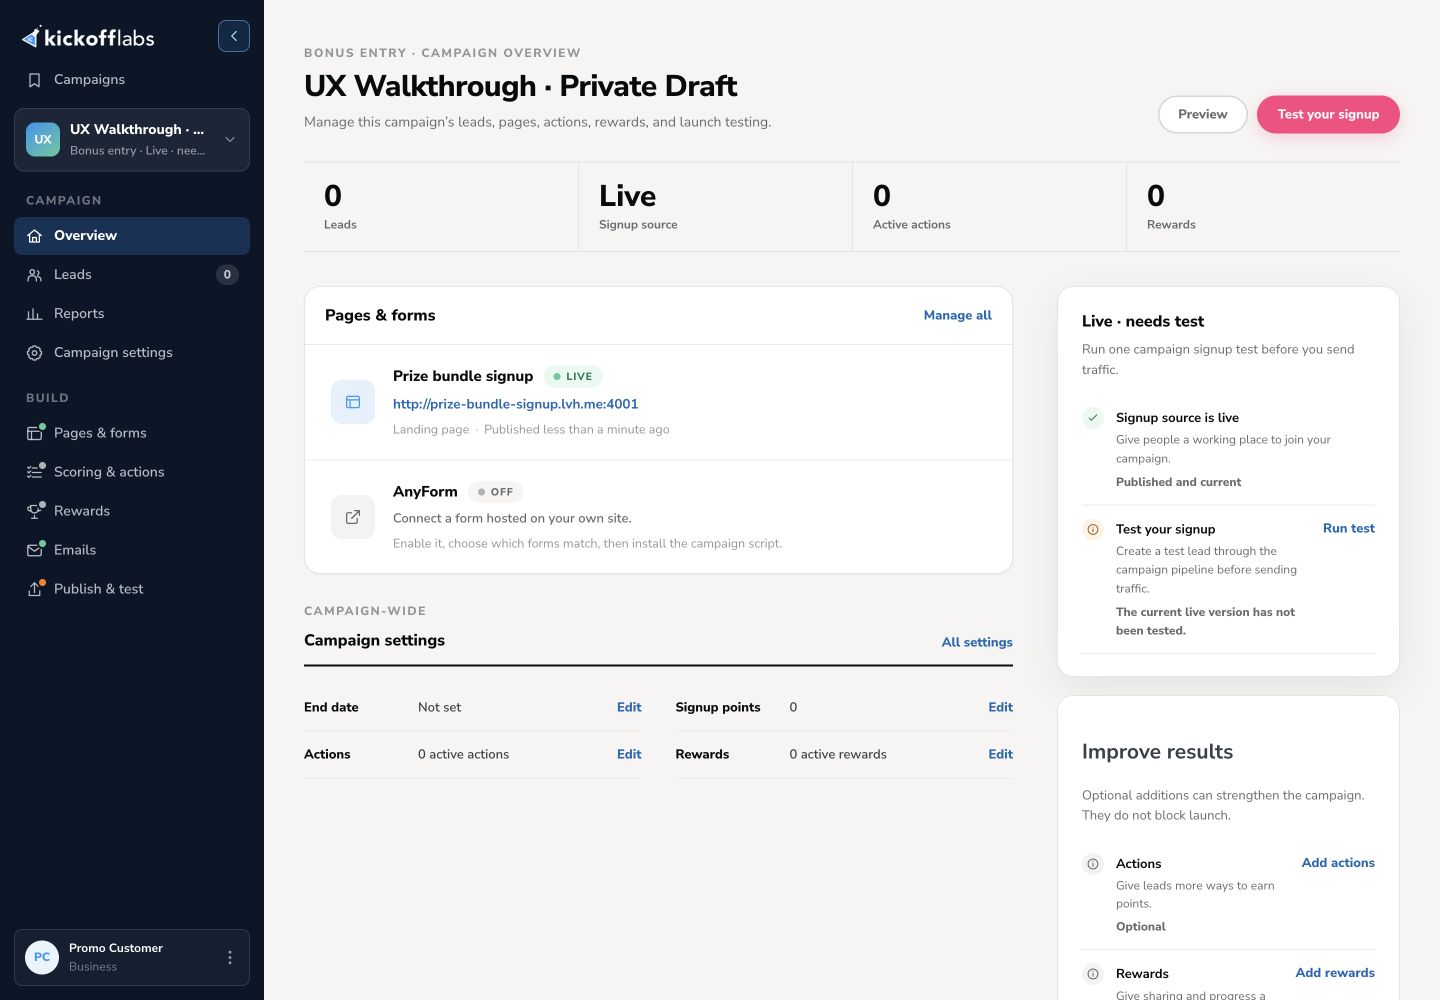
Task: Click the Overview home icon
Action: pyautogui.click(x=35, y=236)
